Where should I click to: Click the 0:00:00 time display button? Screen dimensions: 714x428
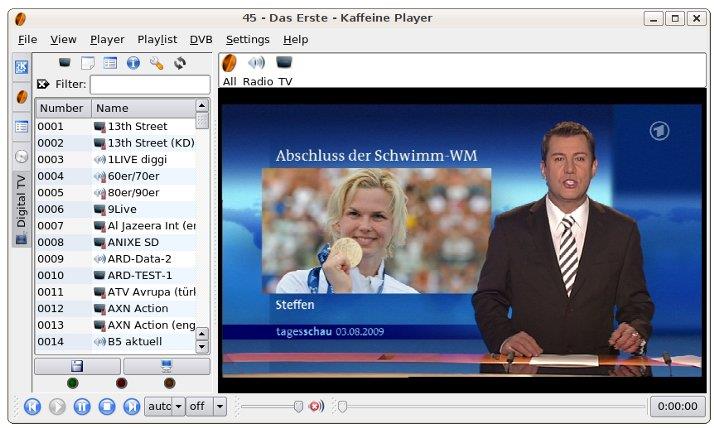[677, 406]
